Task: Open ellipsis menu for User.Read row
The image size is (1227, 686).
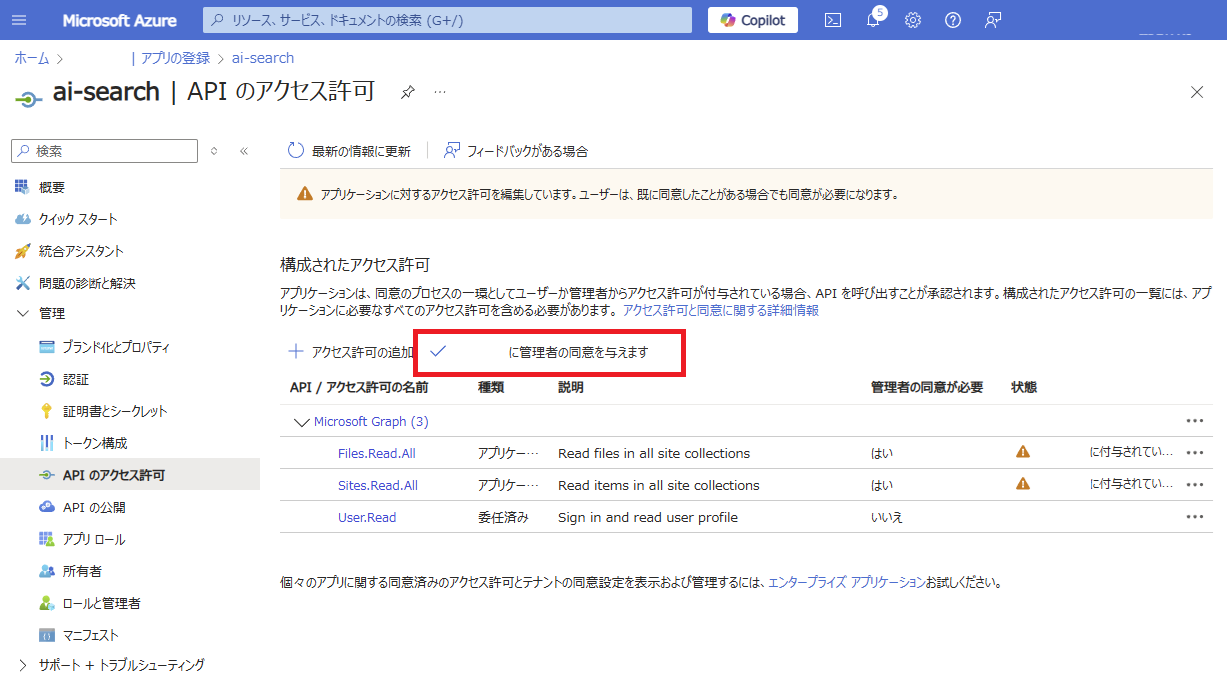Action: [x=1194, y=517]
